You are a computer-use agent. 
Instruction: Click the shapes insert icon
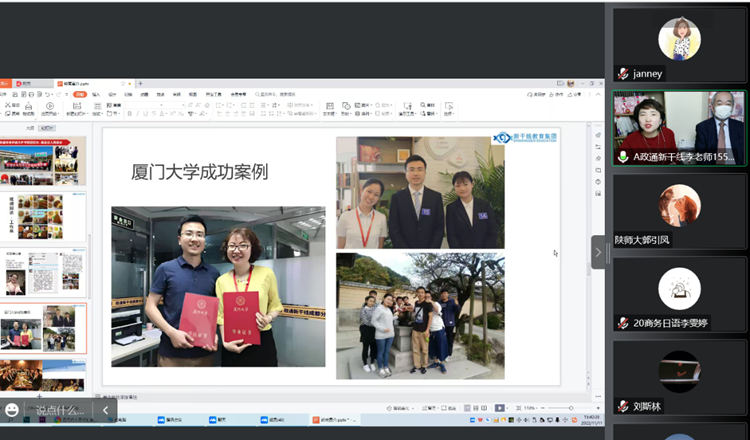point(346,106)
